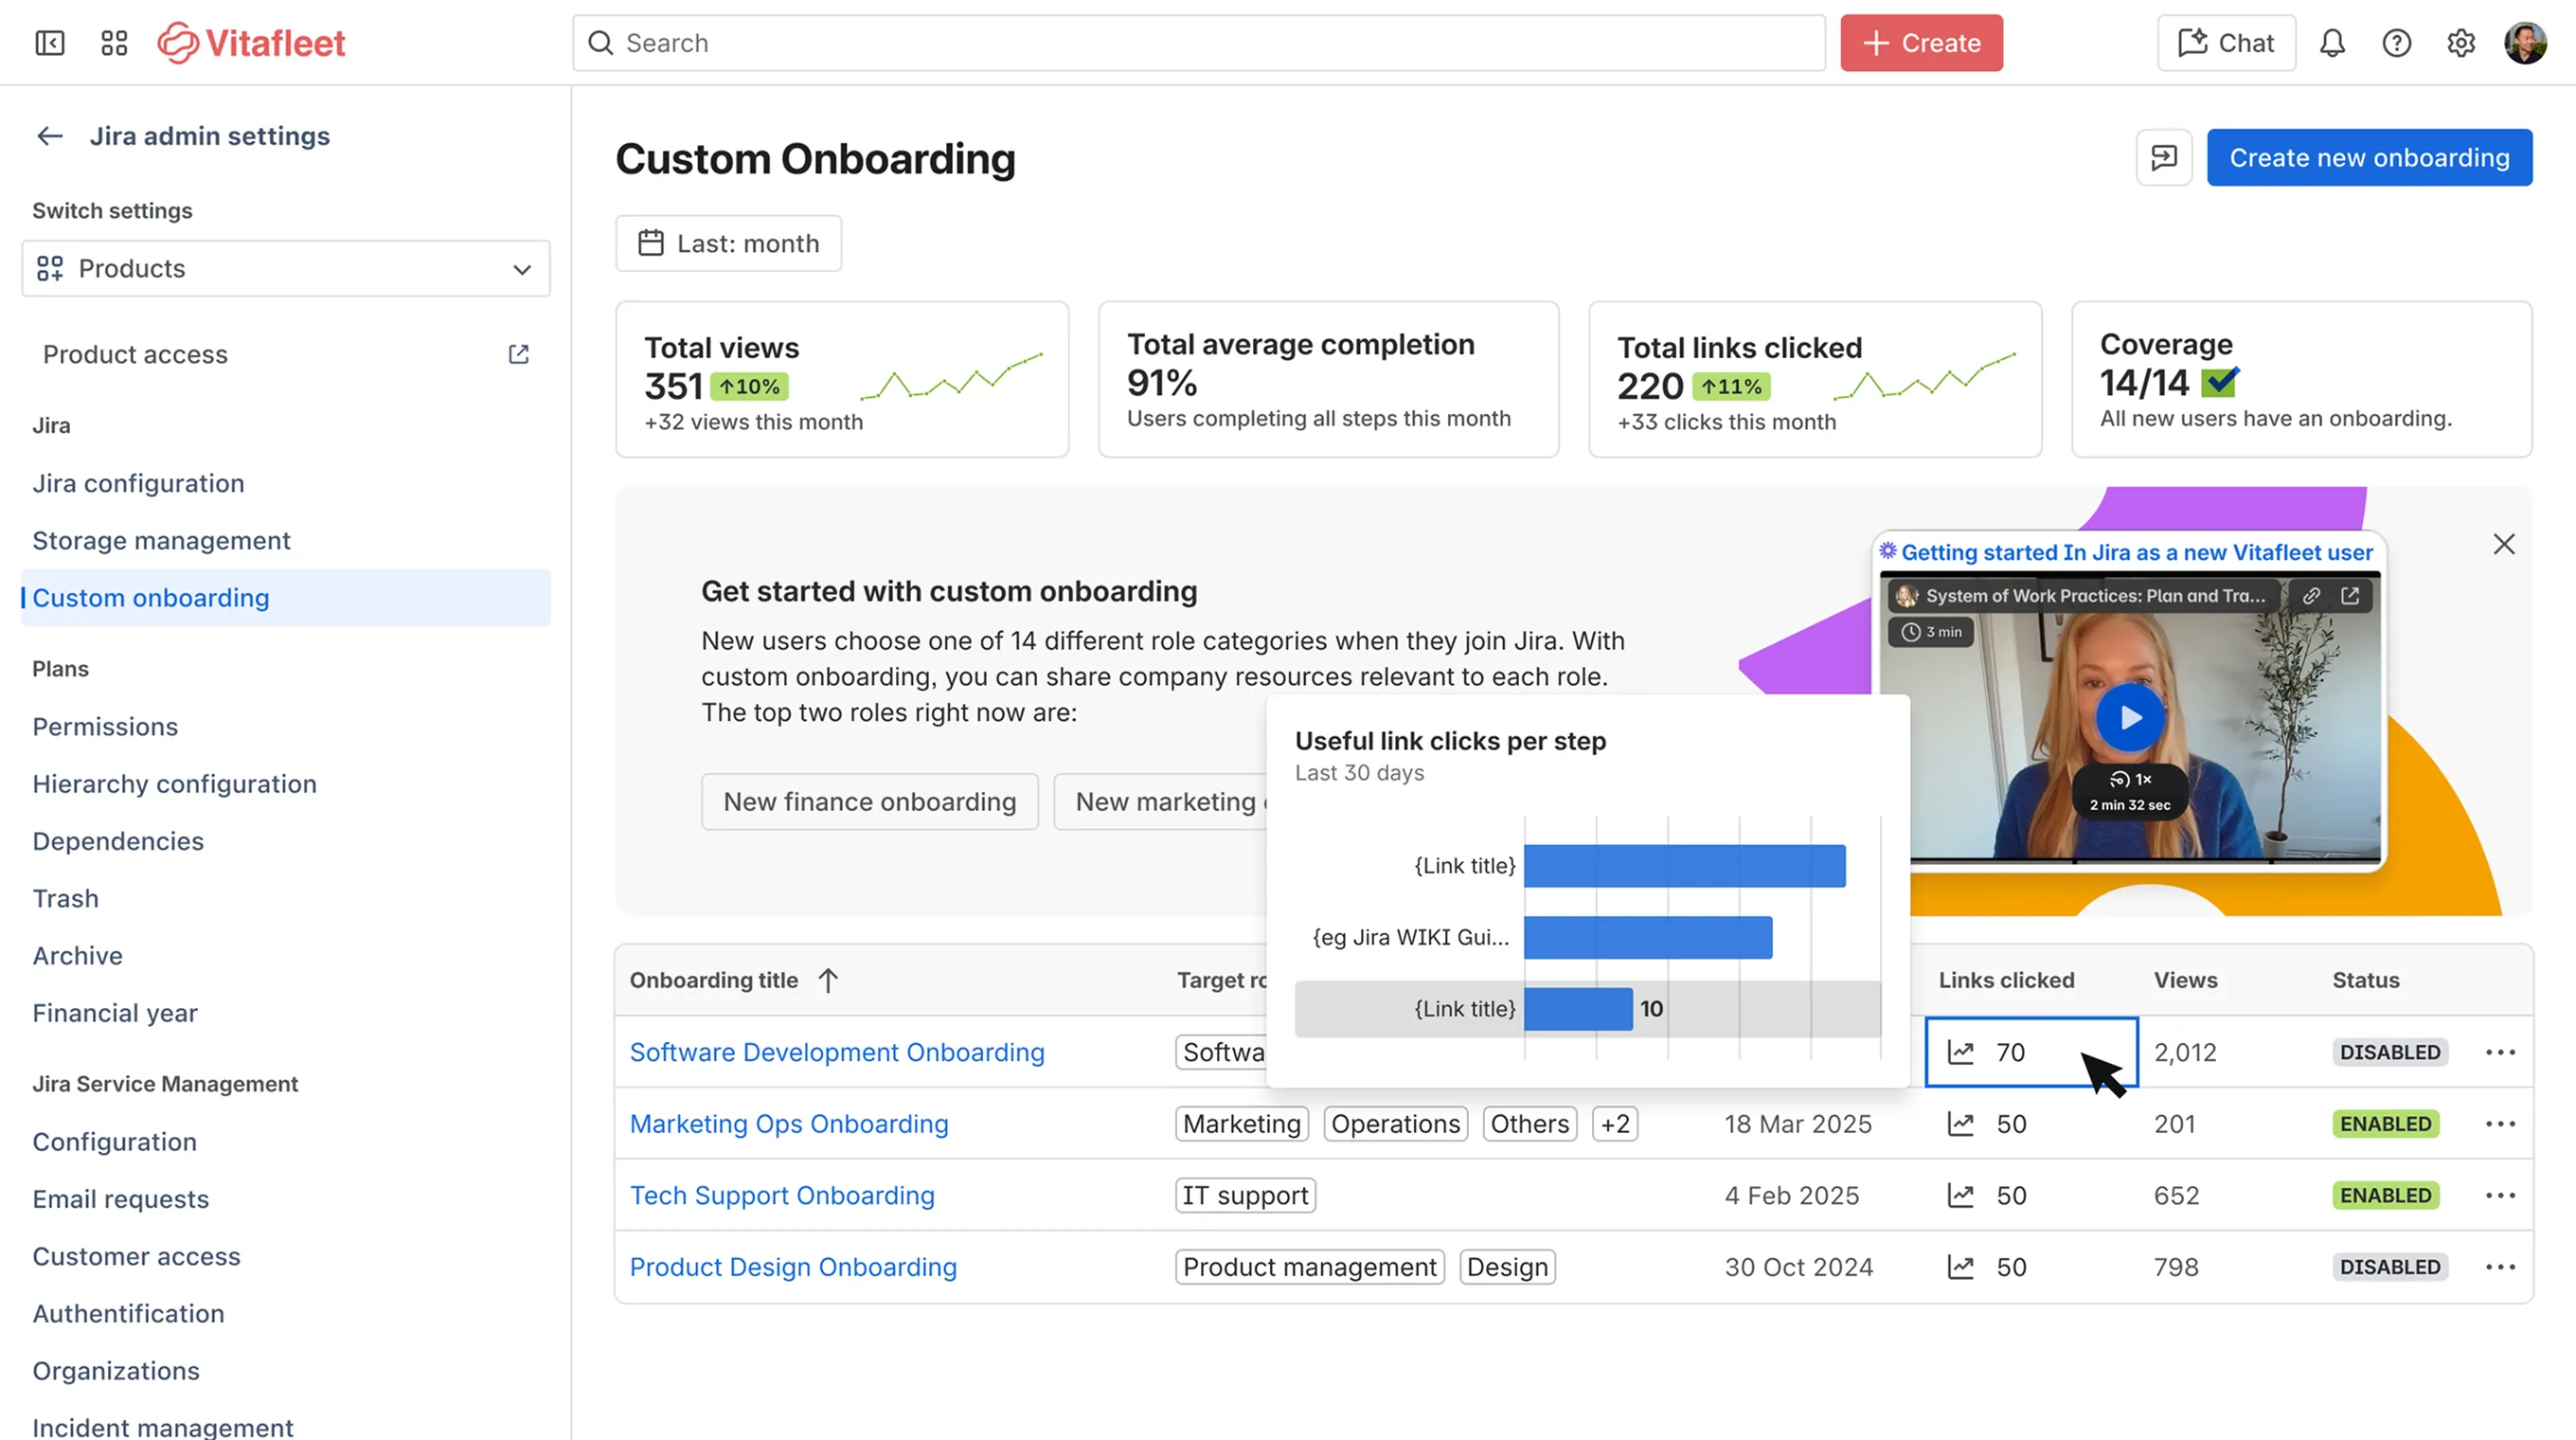The height and width of the screenshot is (1440, 2576).
Task: Open Archive in sidebar
Action: point(77,956)
